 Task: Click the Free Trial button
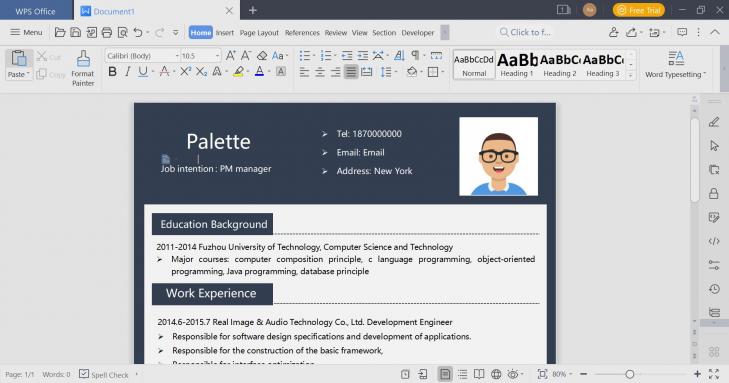(638, 10)
